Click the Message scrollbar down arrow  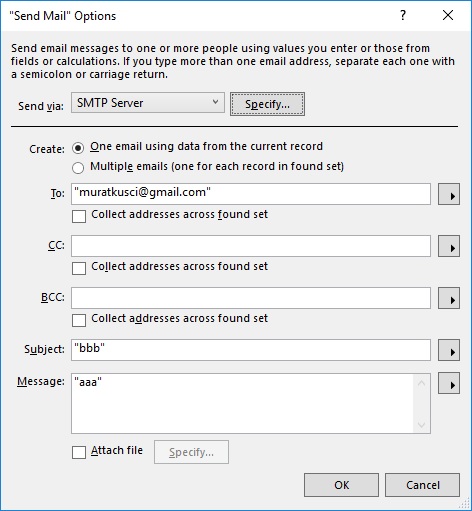coord(421,425)
